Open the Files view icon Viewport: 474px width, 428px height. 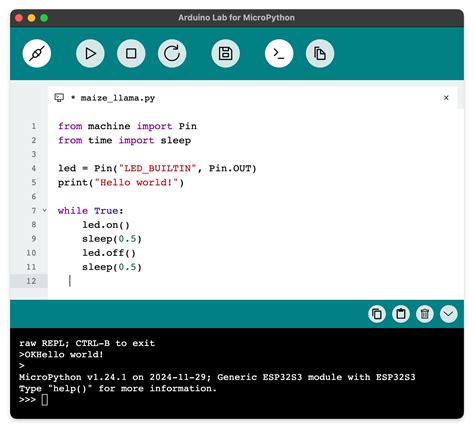click(x=320, y=53)
